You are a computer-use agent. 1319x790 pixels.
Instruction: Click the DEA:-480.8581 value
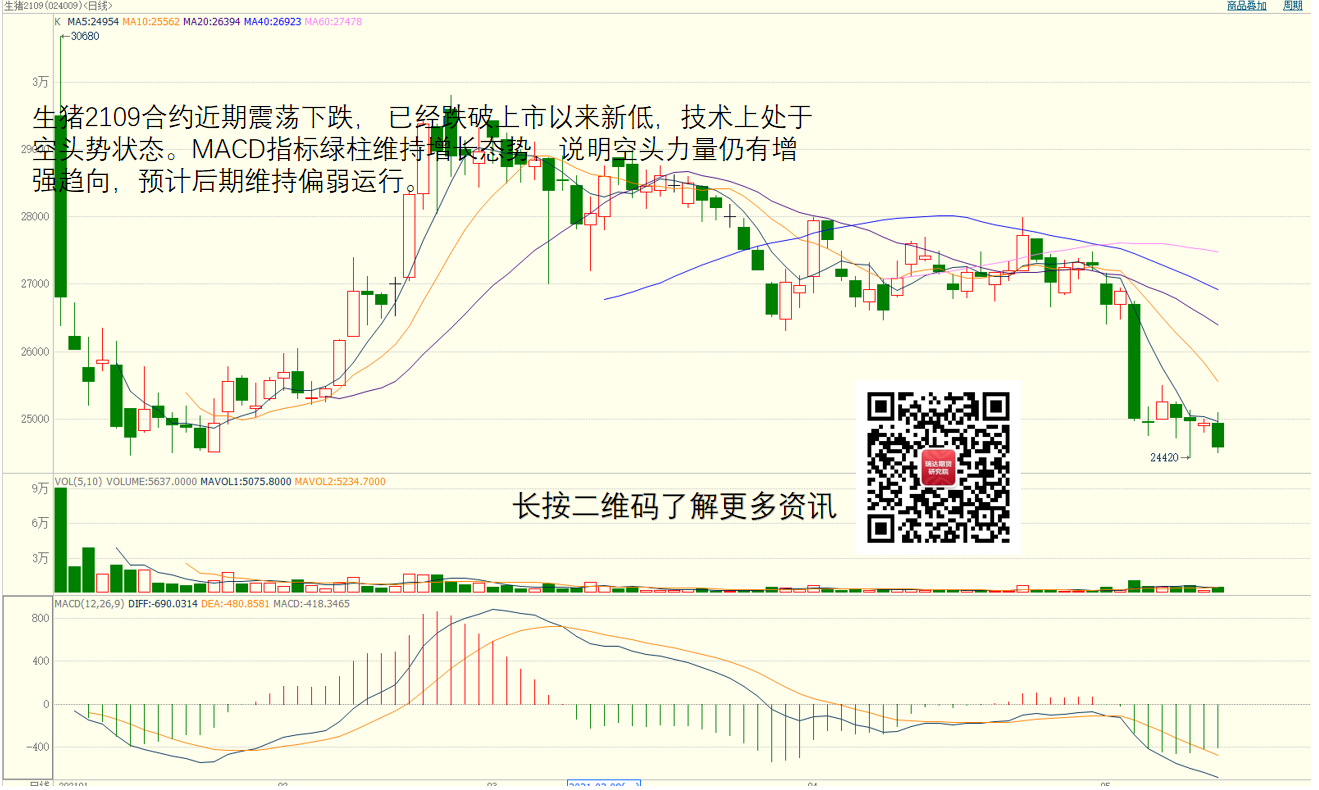pos(236,604)
